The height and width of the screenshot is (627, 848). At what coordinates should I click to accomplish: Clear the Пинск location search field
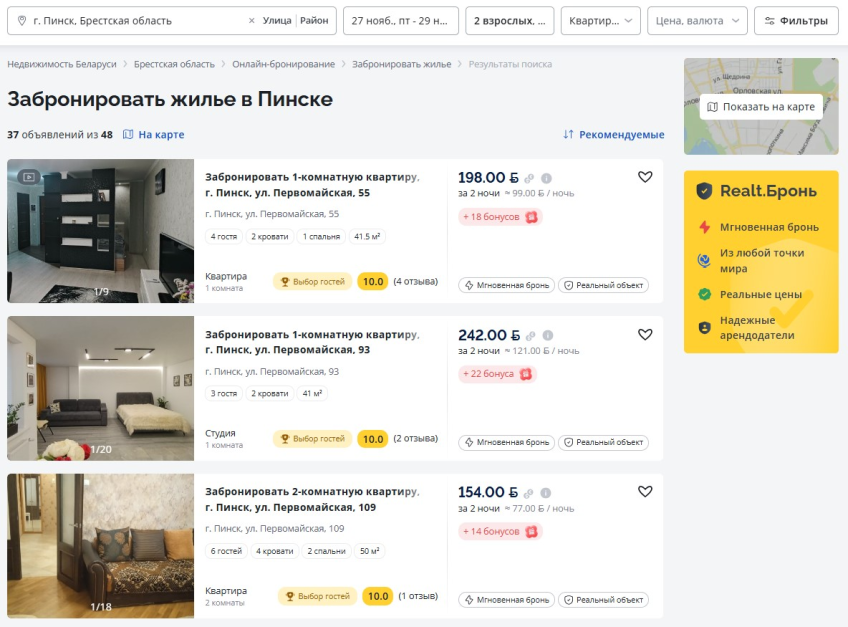[x=251, y=21]
